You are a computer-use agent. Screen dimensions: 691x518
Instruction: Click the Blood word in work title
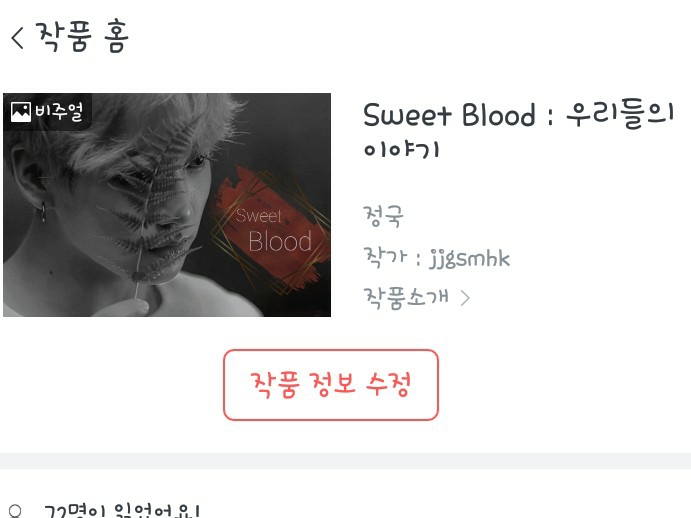point(498,115)
